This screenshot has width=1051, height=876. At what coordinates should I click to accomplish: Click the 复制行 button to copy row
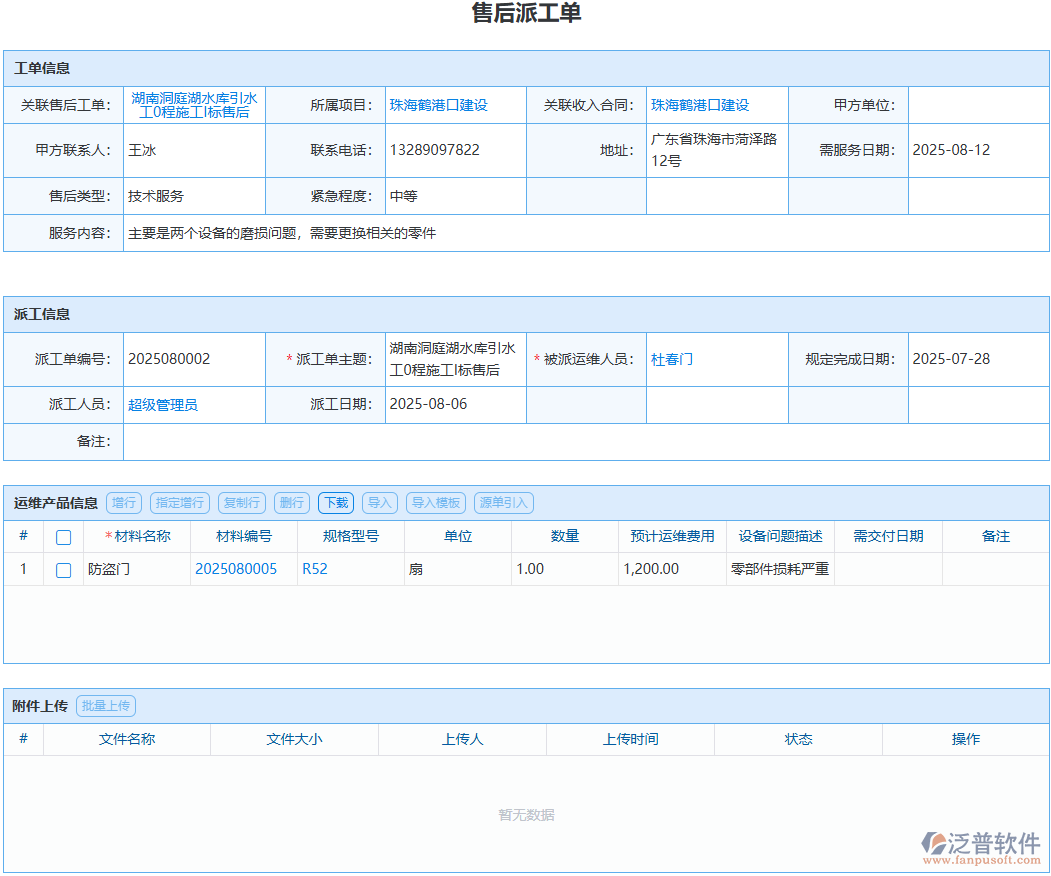coord(241,503)
